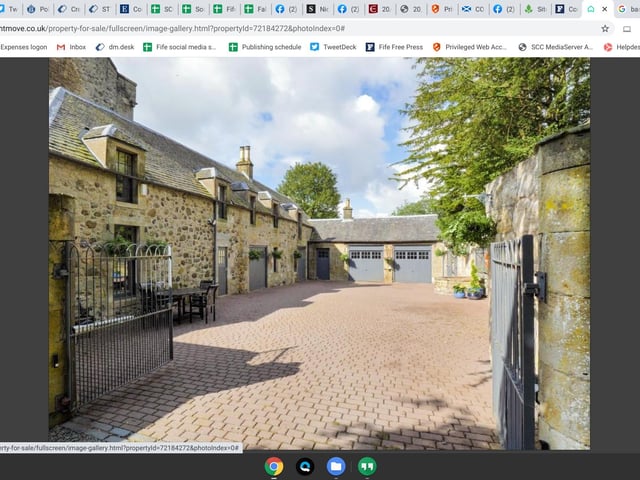640x480 pixels.
Task: Open the Gmail 'Inbox' bookmark
Action: tap(72, 47)
